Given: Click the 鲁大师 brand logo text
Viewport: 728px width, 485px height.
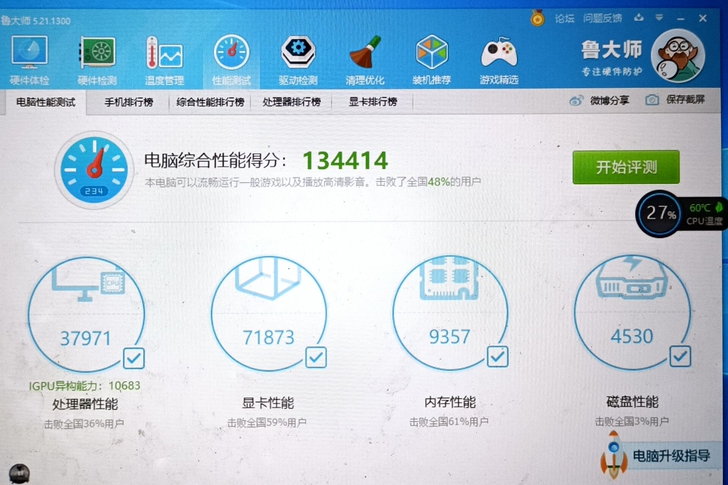Looking at the screenshot, I should (x=612, y=49).
